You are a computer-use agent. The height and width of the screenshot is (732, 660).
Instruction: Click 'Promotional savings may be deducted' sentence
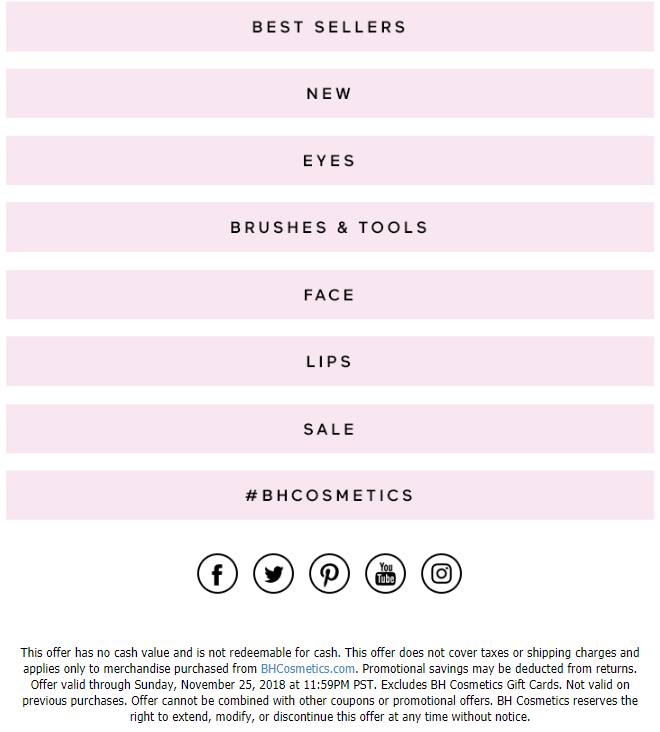(499, 669)
